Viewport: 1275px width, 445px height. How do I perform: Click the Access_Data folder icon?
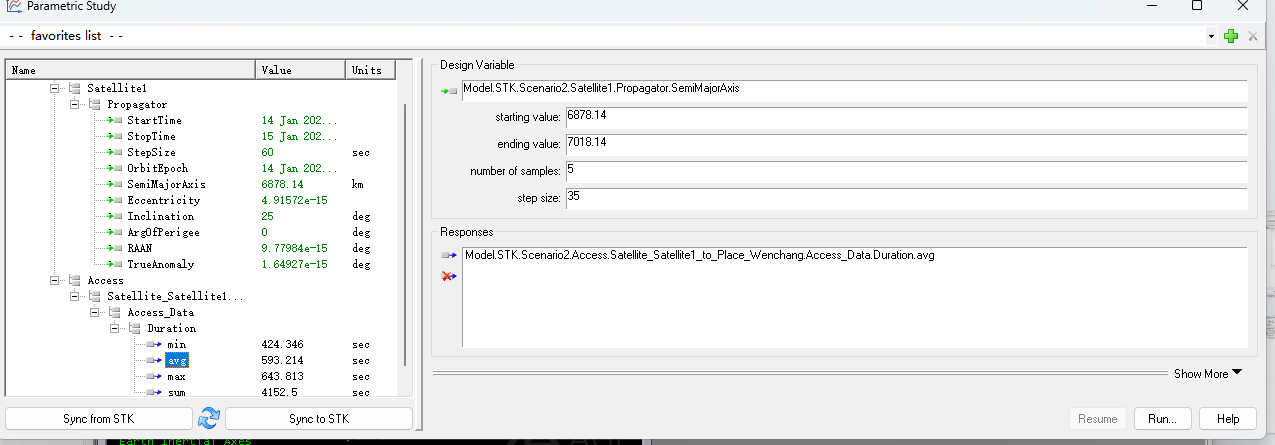pyautogui.click(x=115, y=312)
